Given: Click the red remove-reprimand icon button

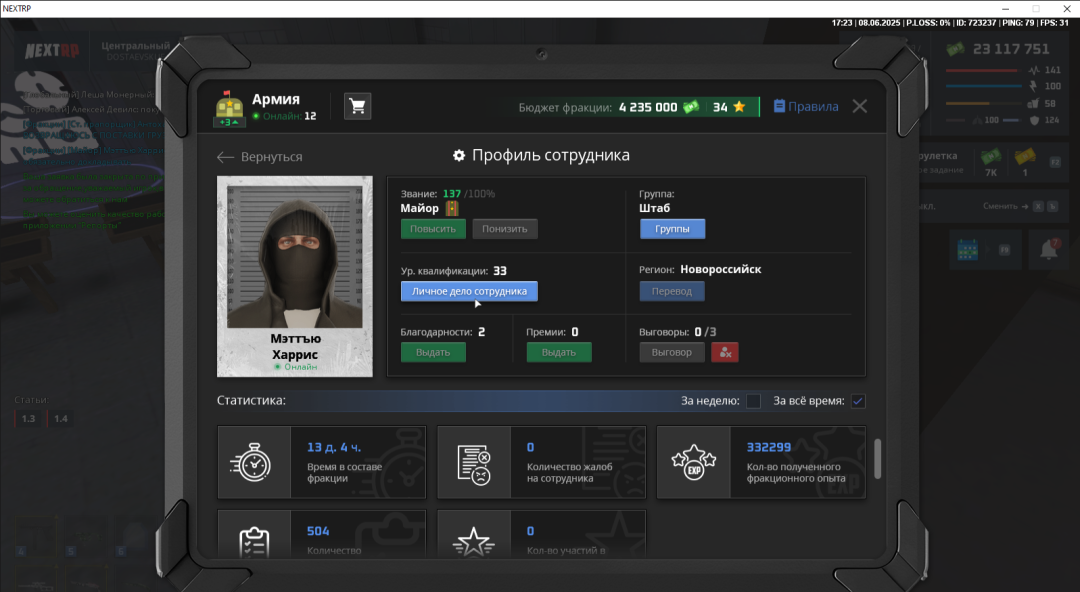Looking at the screenshot, I should (x=724, y=352).
